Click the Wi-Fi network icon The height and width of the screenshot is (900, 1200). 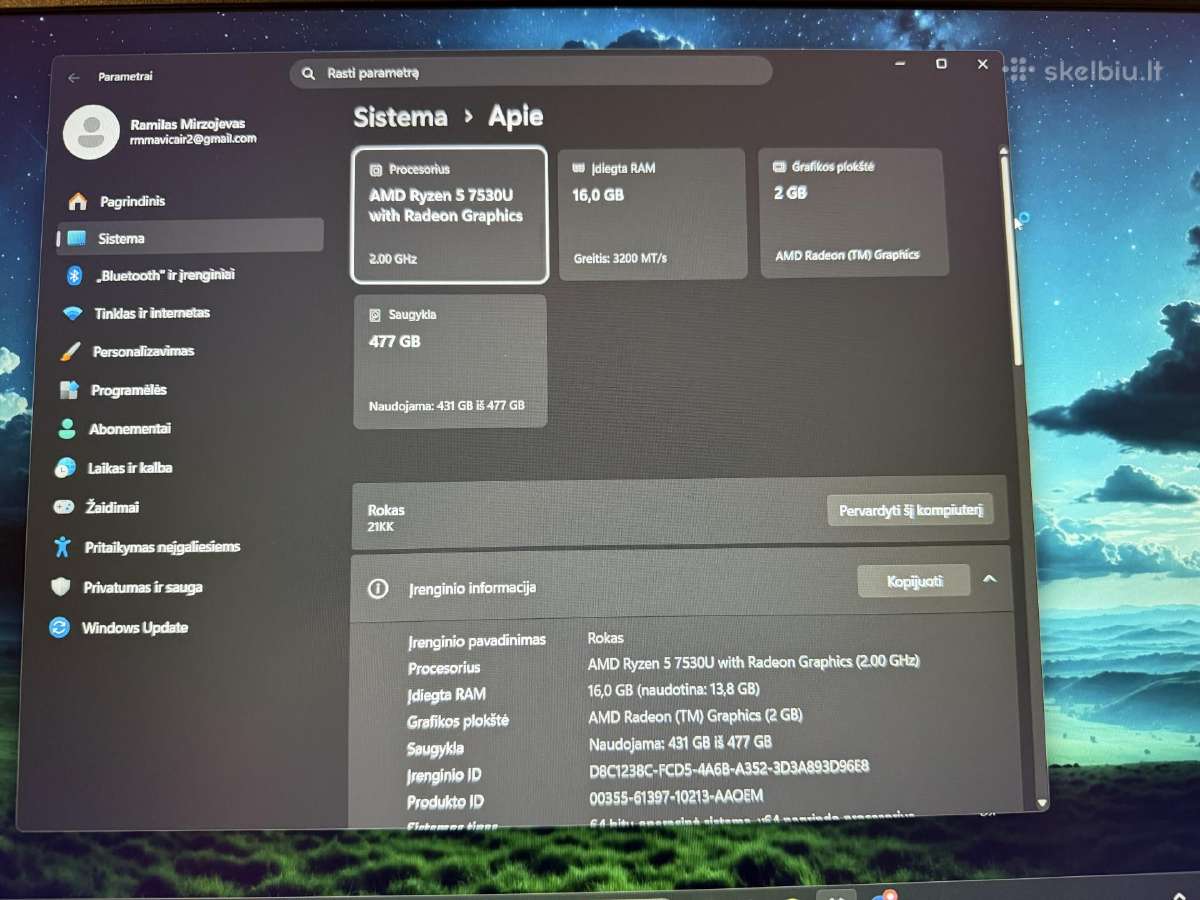pyautogui.click(x=72, y=313)
